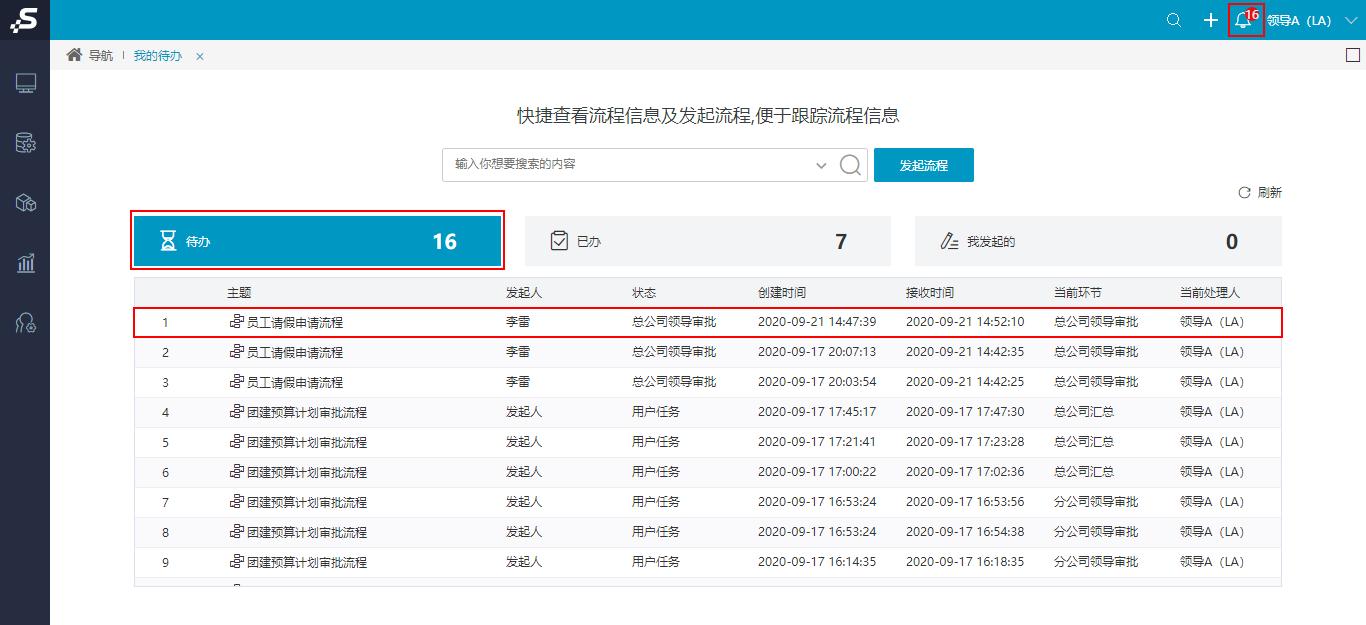The height and width of the screenshot is (625, 1366).
Task: Select the 待办 card showing 16 items
Action: click(317, 240)
